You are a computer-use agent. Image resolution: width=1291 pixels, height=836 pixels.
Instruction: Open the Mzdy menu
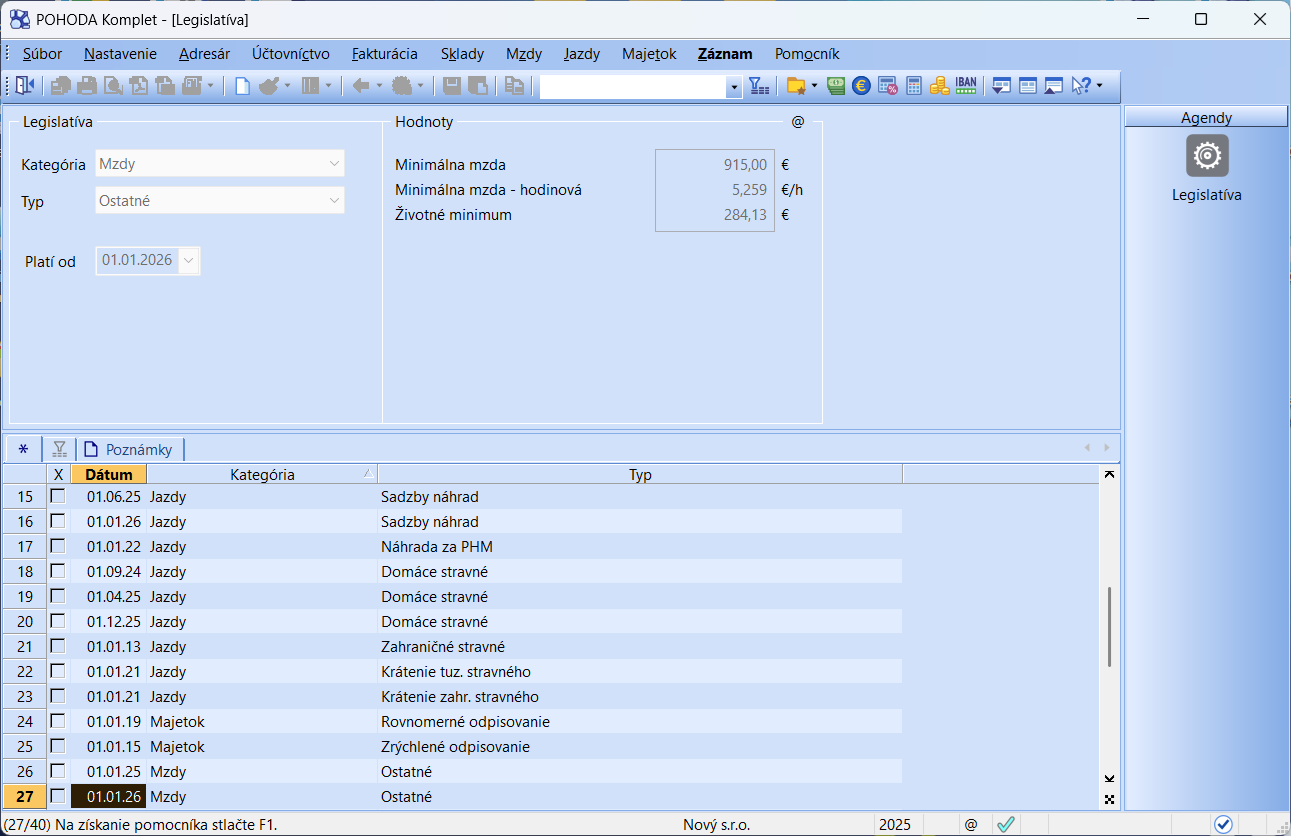click(523, 54)
